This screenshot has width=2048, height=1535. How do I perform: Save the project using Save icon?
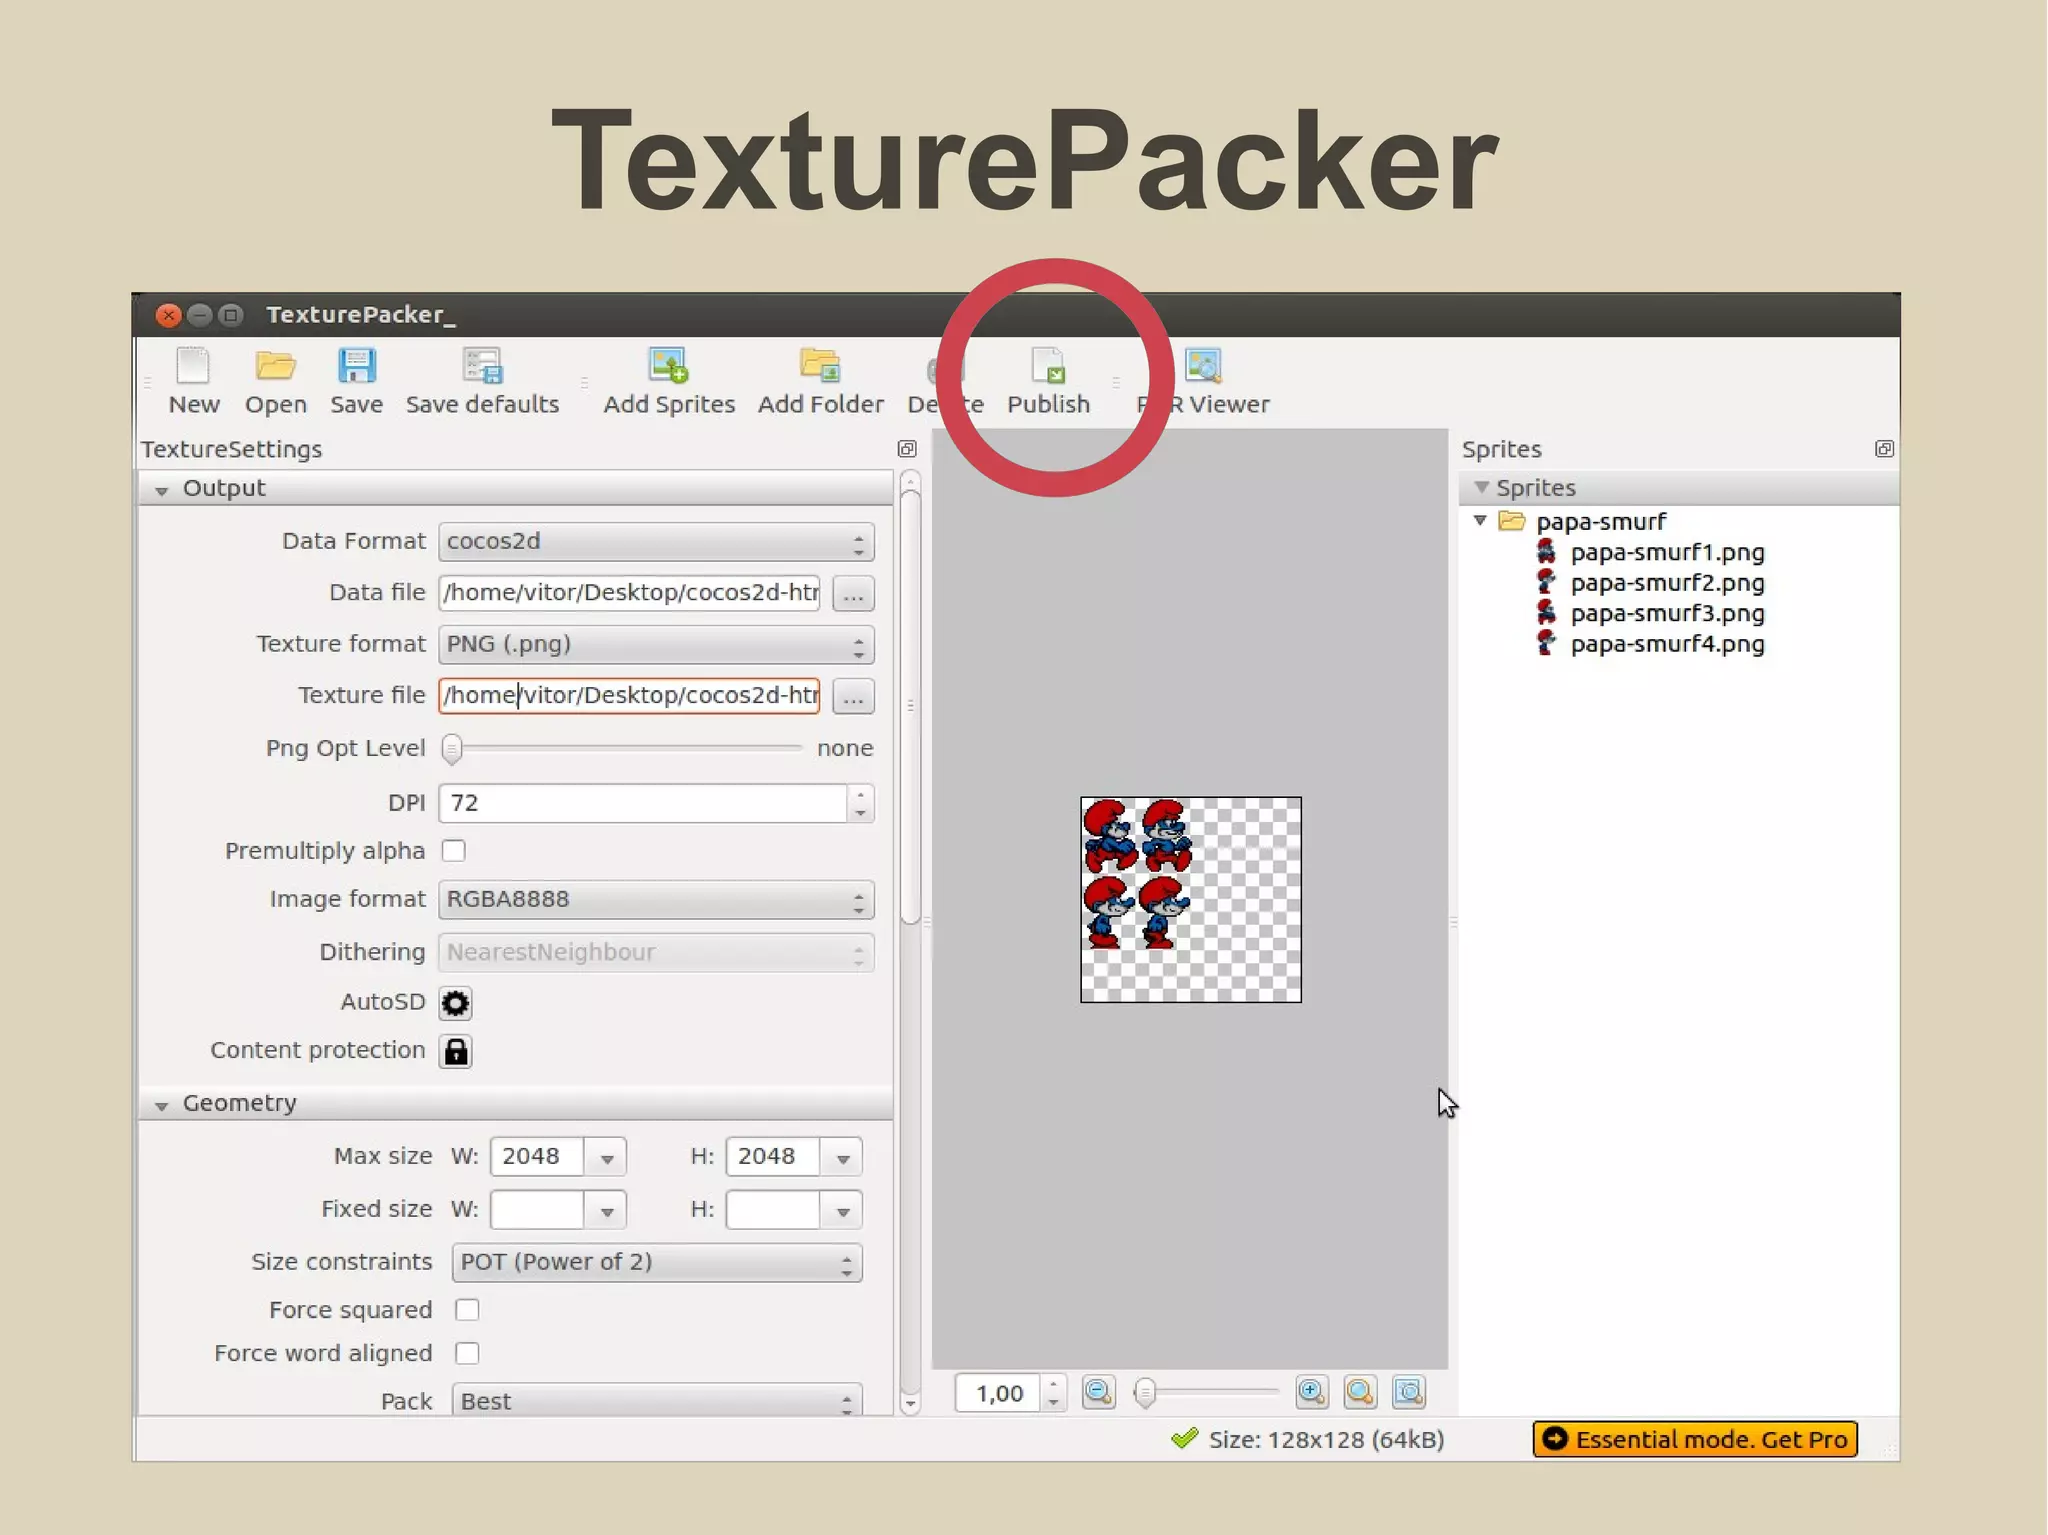[356, 381]
